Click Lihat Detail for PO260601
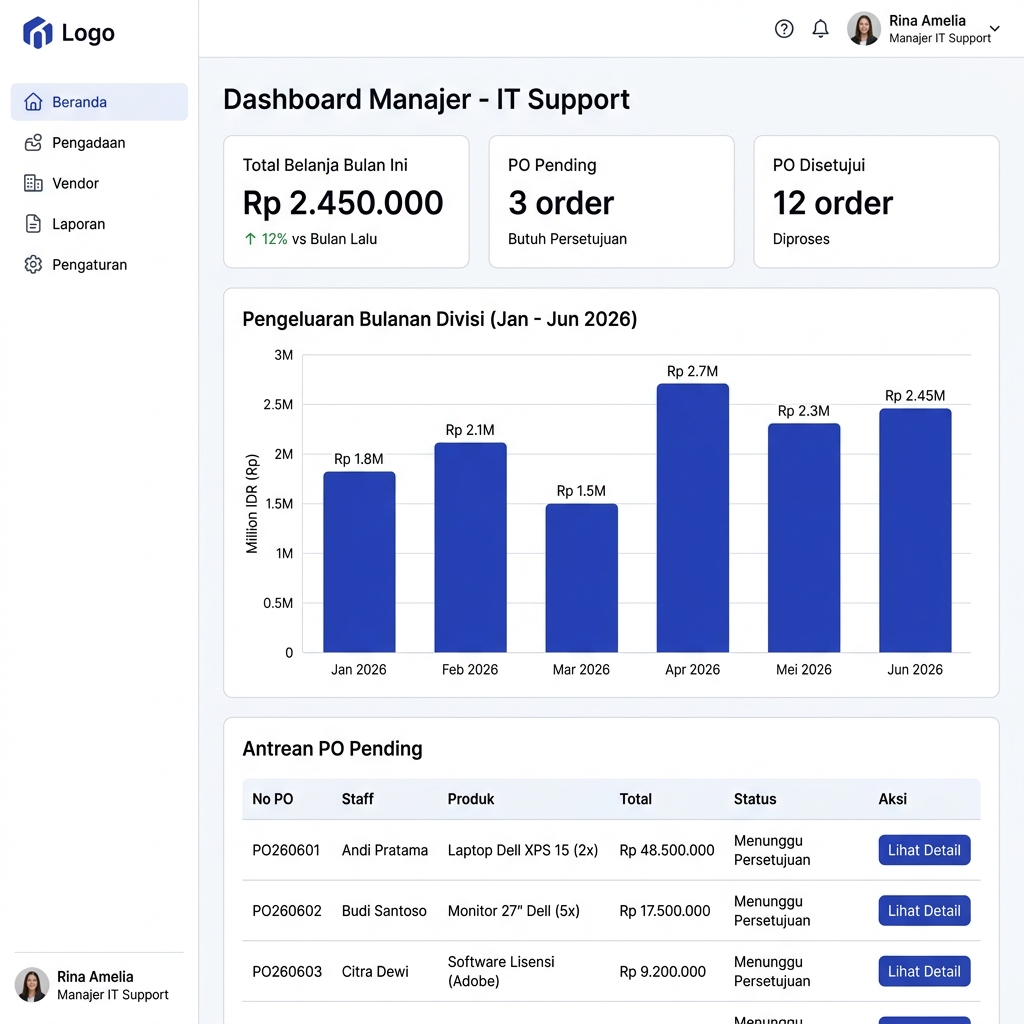 coord(924,850)
